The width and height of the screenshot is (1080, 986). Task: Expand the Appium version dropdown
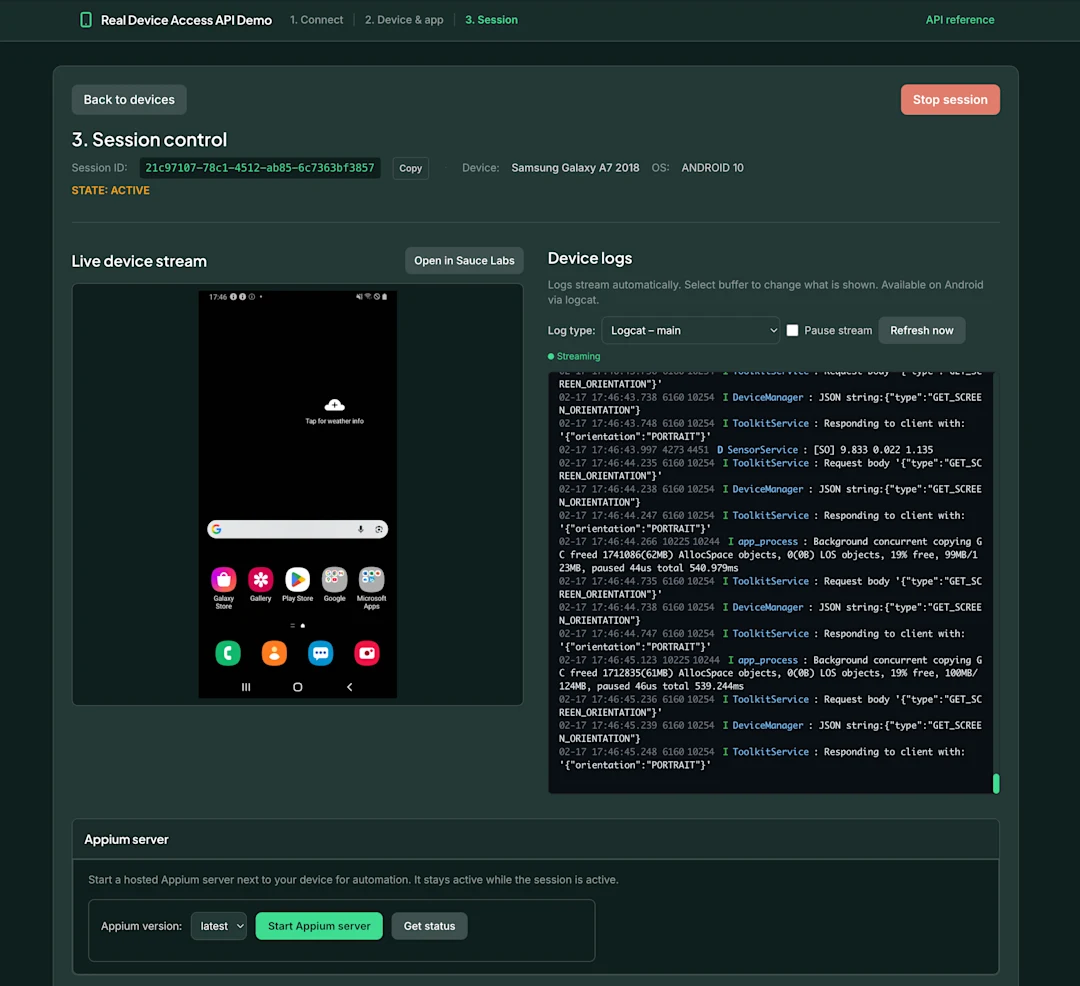(219, 926)
